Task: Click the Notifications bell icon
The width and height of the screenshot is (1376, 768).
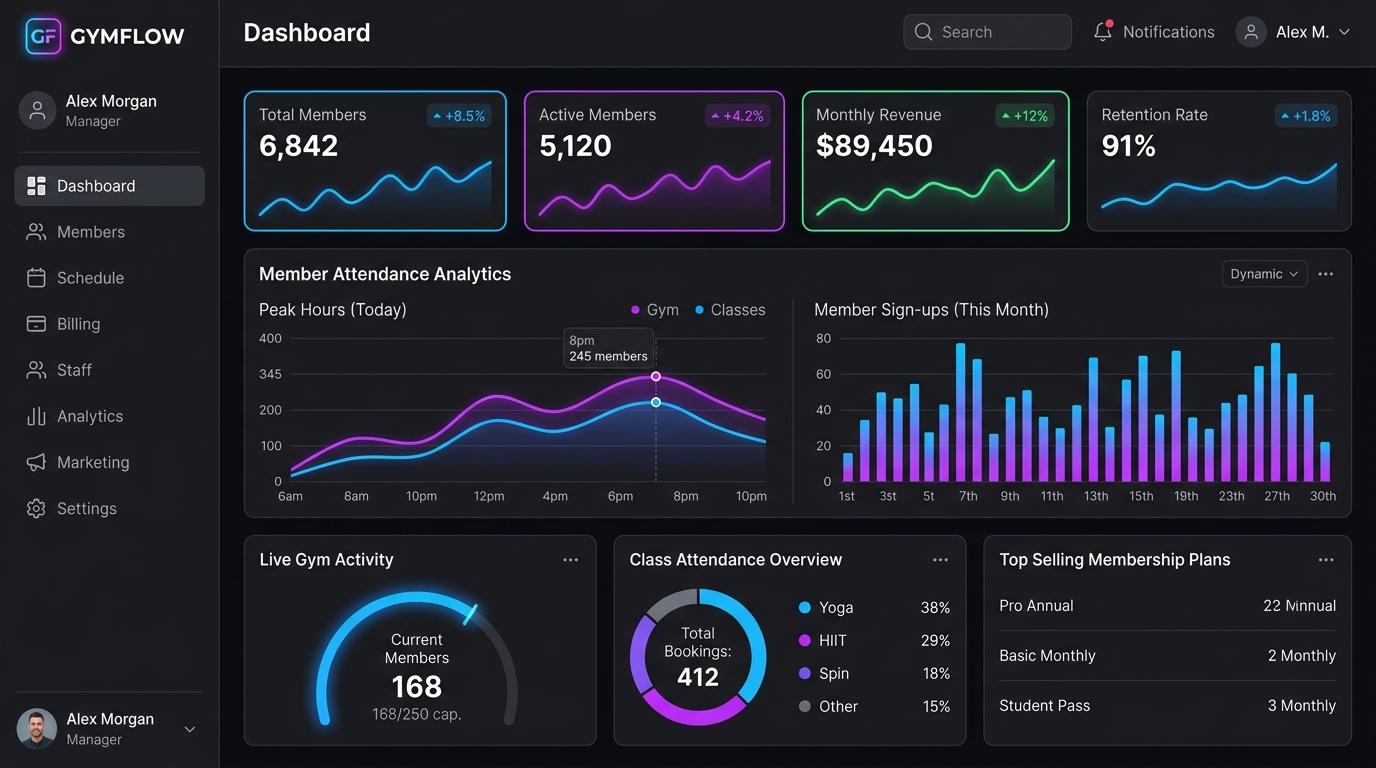Action: (x=1103, y=32)
